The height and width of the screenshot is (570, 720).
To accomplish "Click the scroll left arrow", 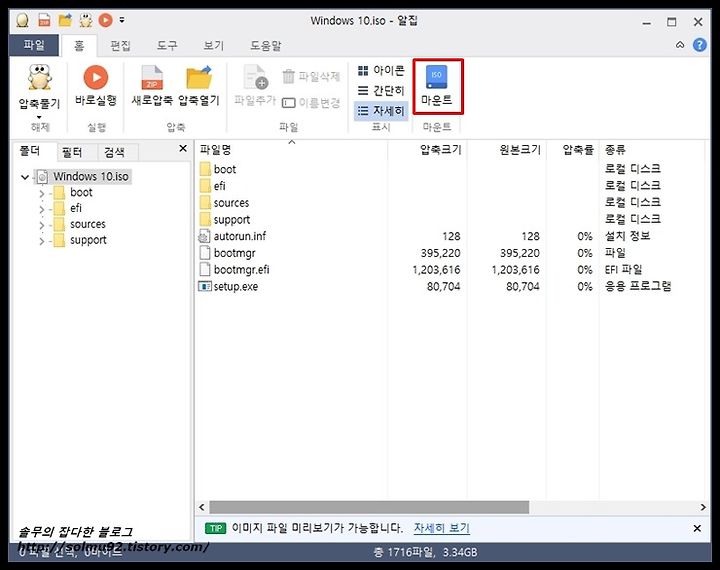I will click(x=202, y=507).
